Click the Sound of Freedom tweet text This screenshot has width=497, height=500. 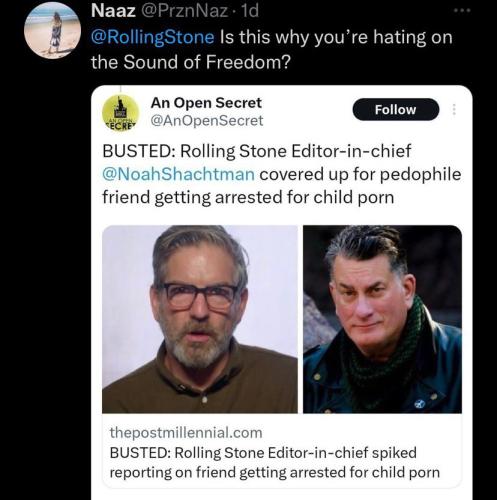pyautogui.click(x=272, y=49)
